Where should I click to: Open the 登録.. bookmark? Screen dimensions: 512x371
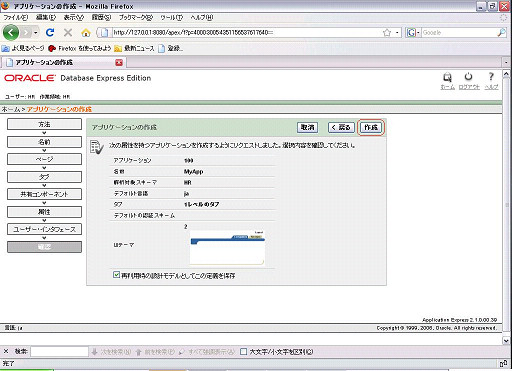tap(170, 48)
